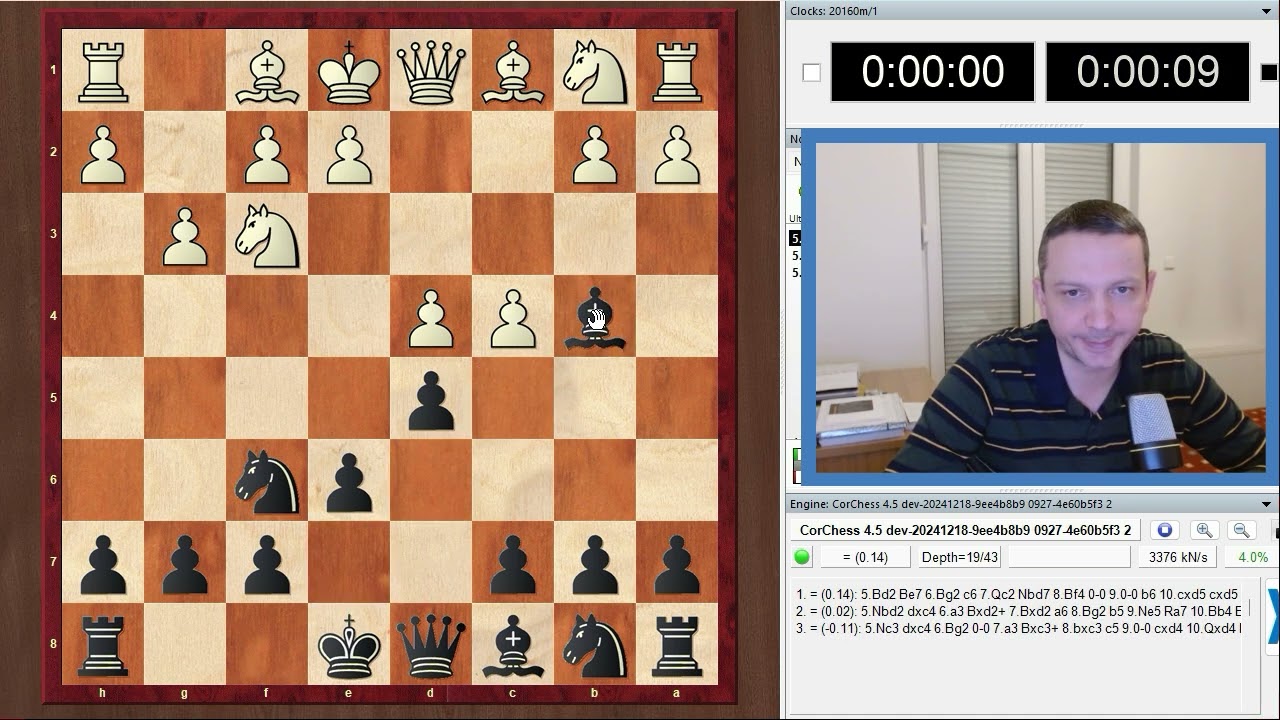
Task: Toggle the black side clock indicator
Action: pos(1269,72)
